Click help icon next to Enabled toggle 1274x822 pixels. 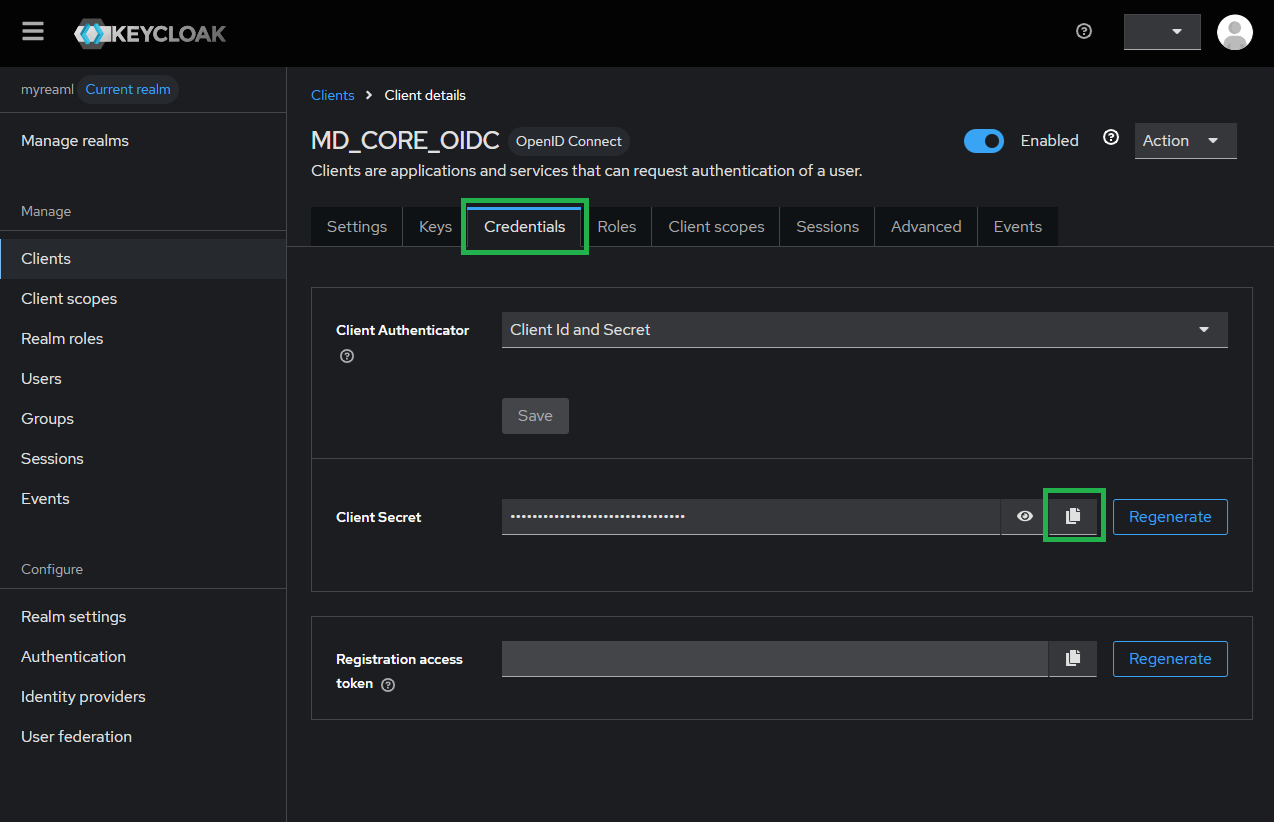point(1110,138)
